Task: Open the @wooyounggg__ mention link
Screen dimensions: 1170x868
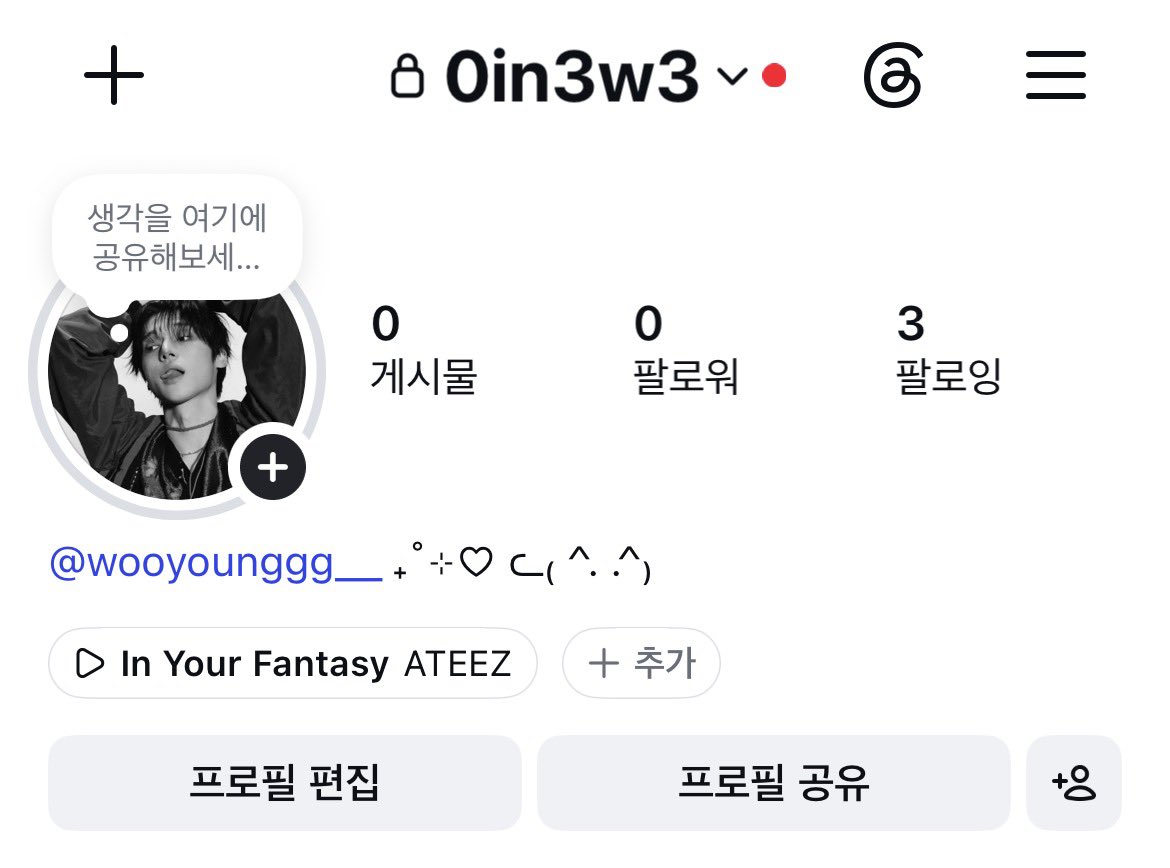Action: (x=216, y=563)
